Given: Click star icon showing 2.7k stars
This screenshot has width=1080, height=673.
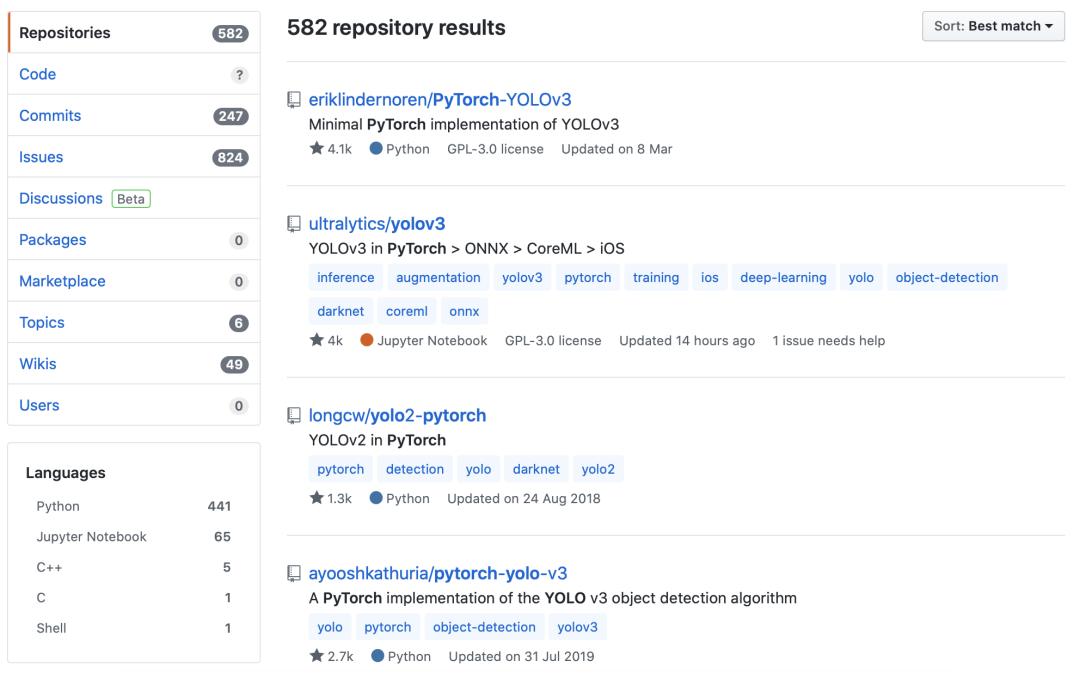Looking at the screenshot, I should 317,656.
